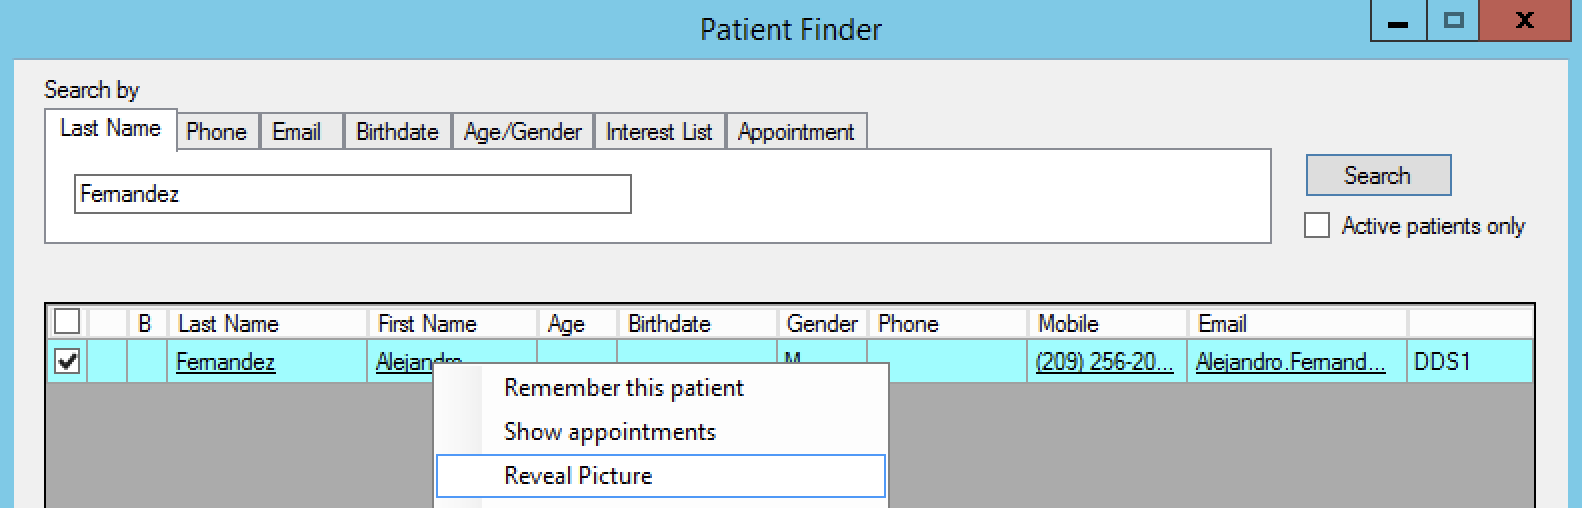Enable Active patients only checkbox

tap(1317, 226)
